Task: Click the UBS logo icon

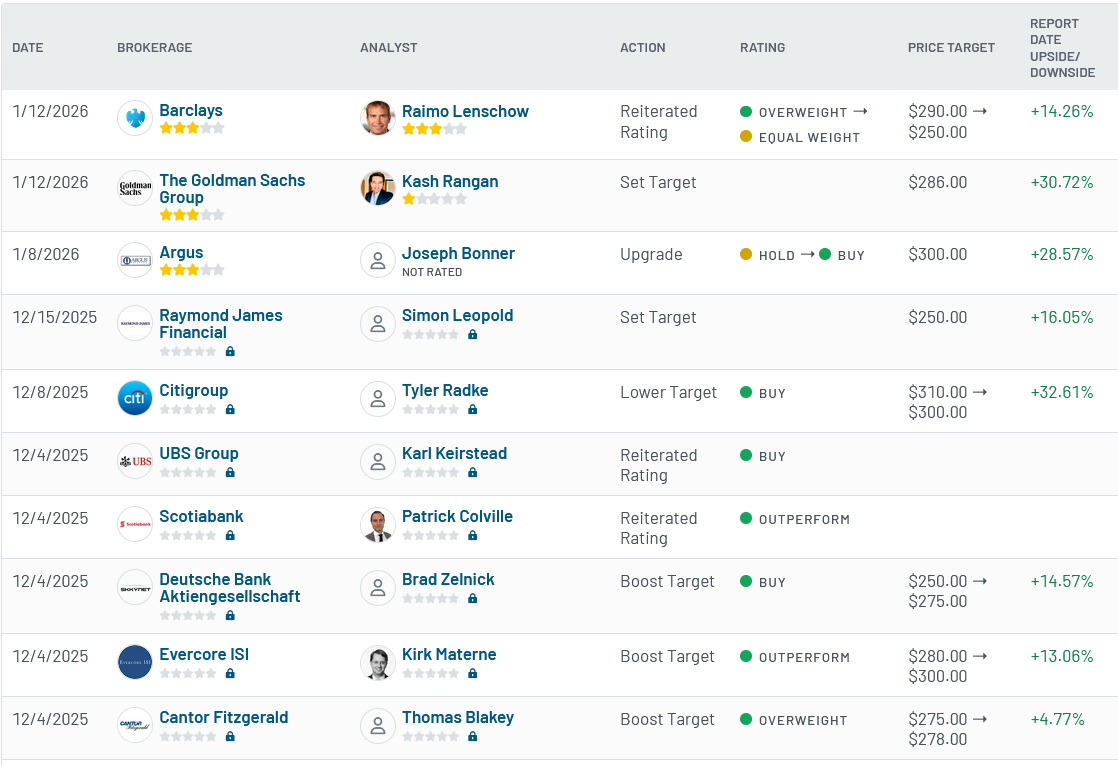Action: click(135, 461)
